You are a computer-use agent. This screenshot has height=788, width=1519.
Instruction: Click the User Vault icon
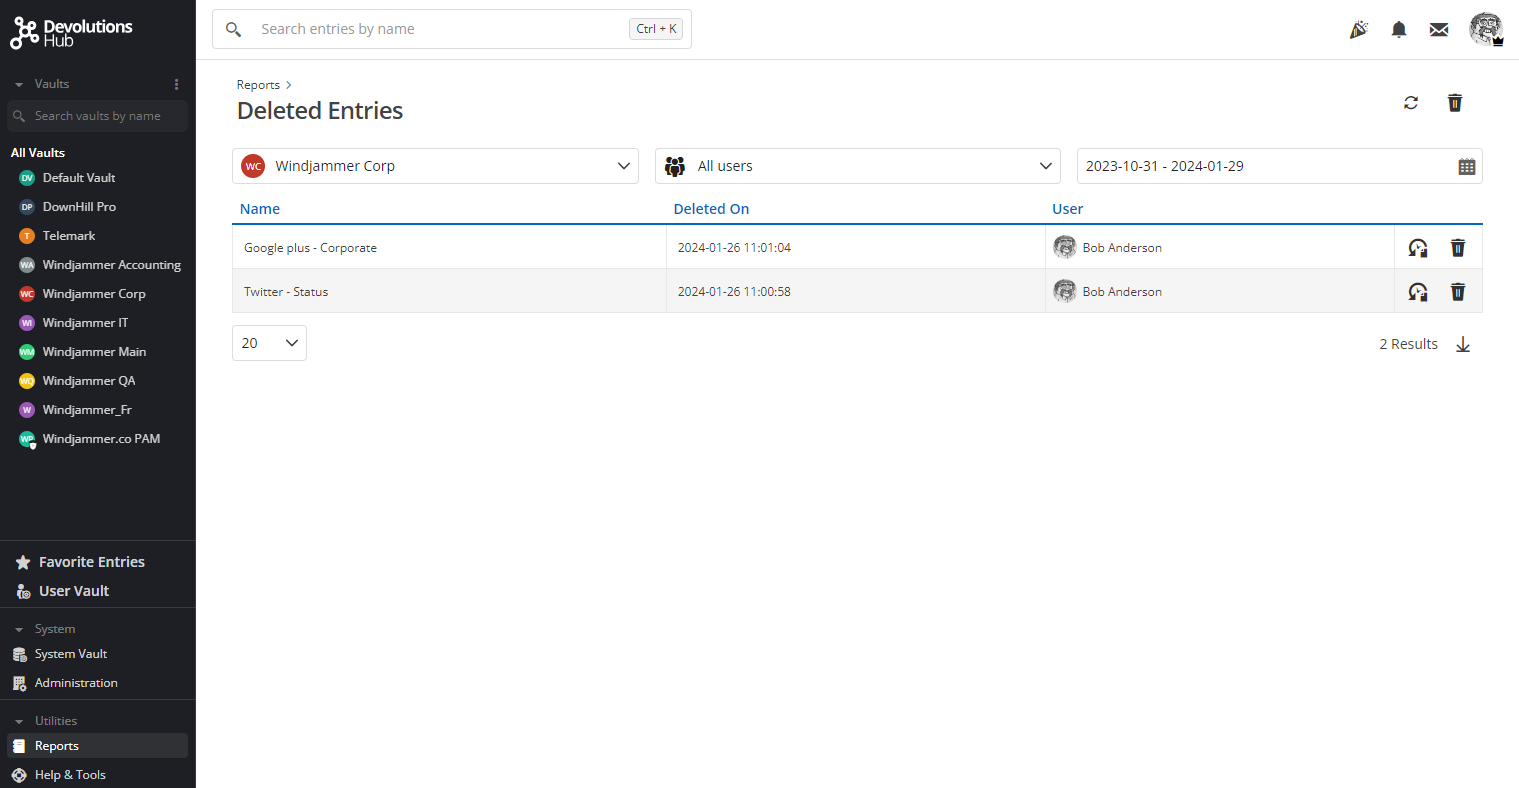(x=23, y=591)
